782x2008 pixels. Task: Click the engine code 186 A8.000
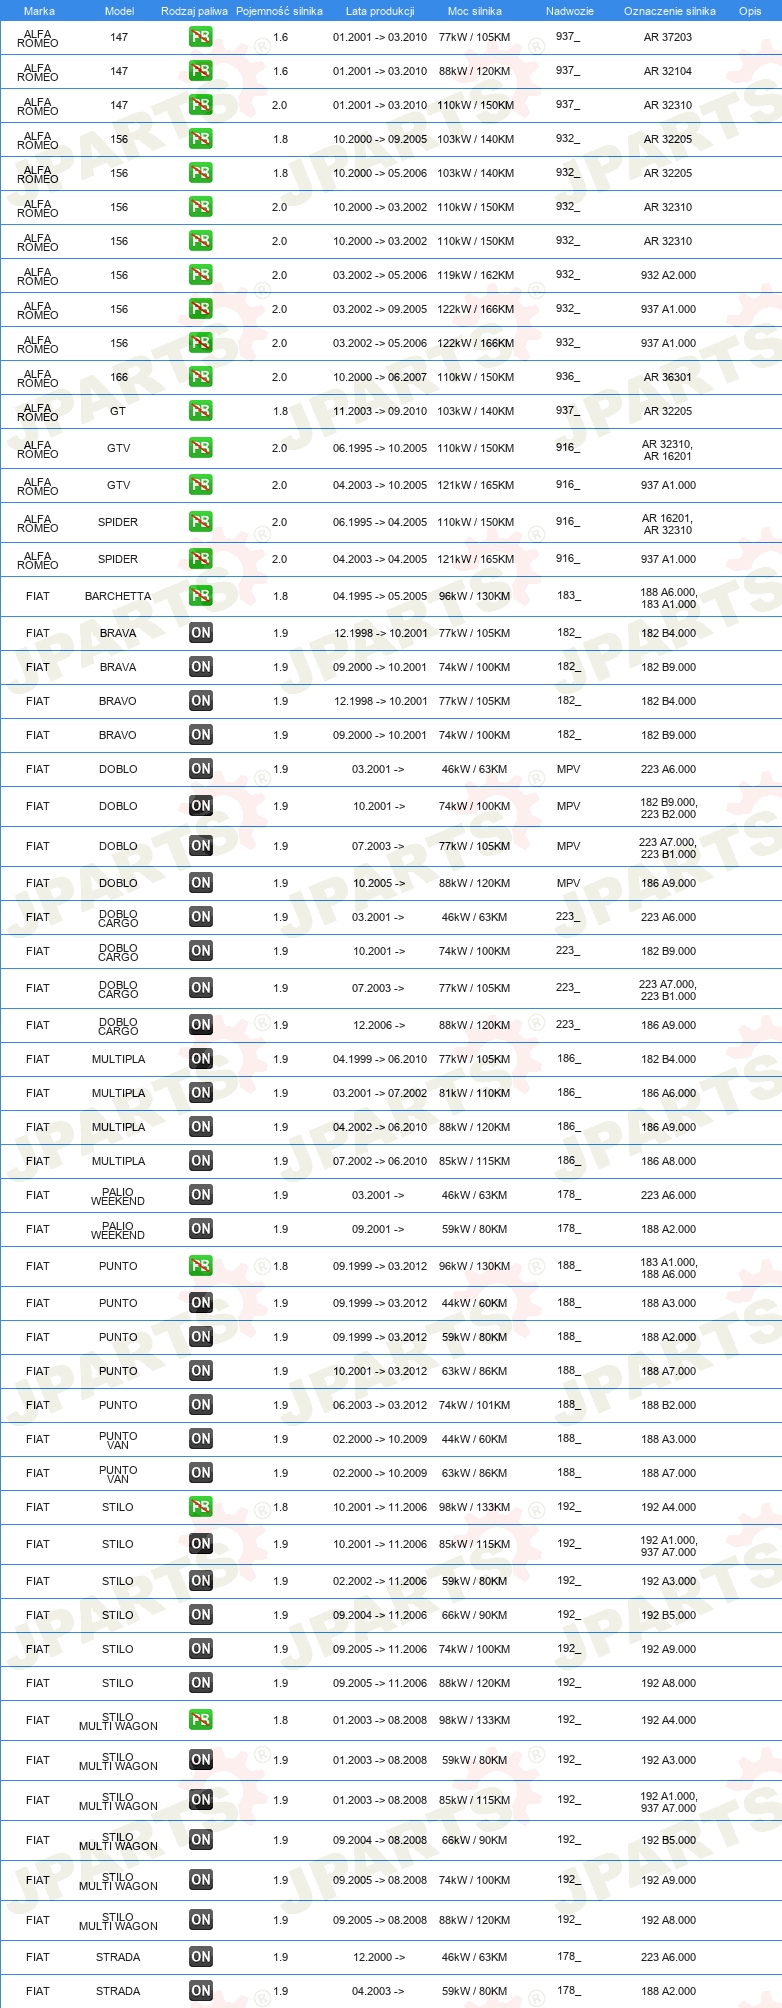669,1161
